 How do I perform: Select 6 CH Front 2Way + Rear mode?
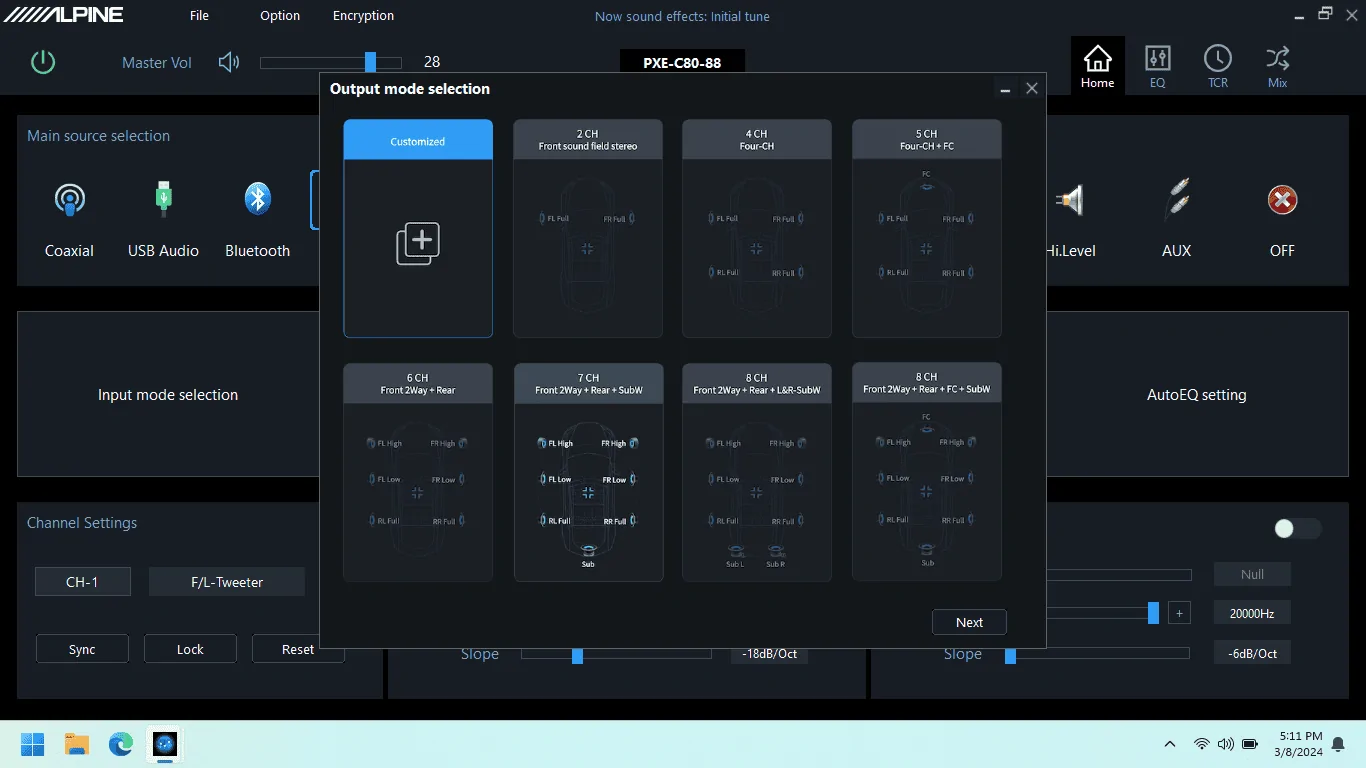418,472
